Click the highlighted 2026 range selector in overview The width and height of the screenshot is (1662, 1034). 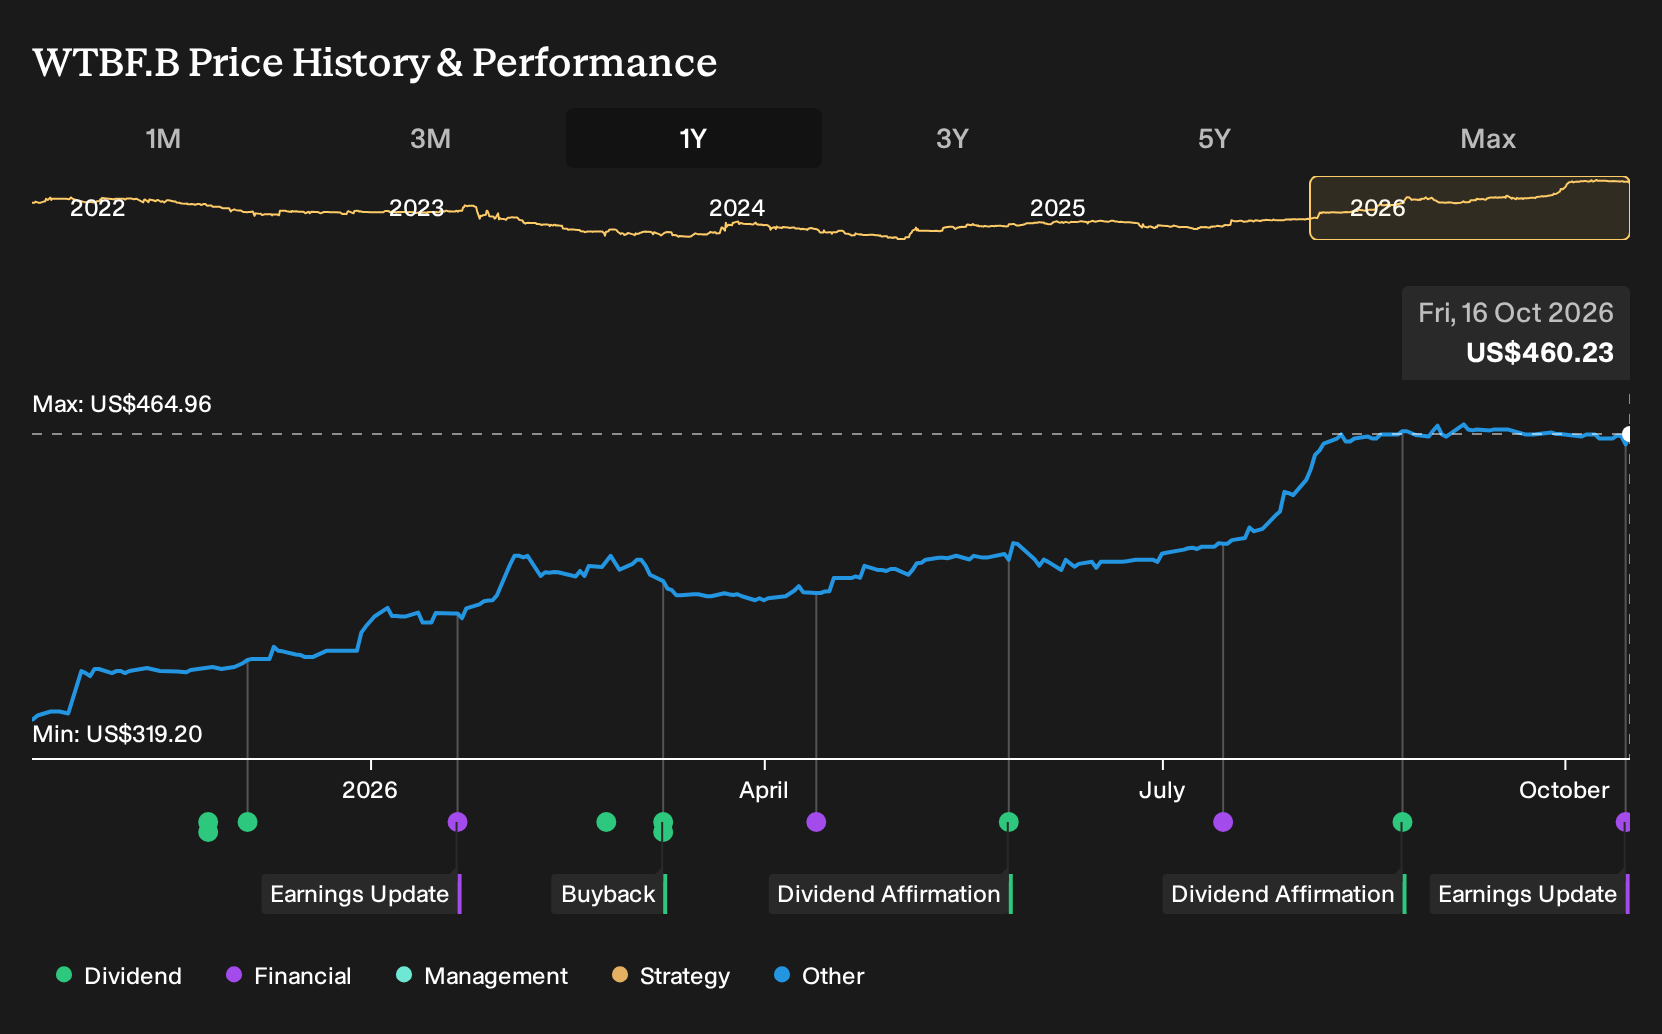pos(1470,208)
